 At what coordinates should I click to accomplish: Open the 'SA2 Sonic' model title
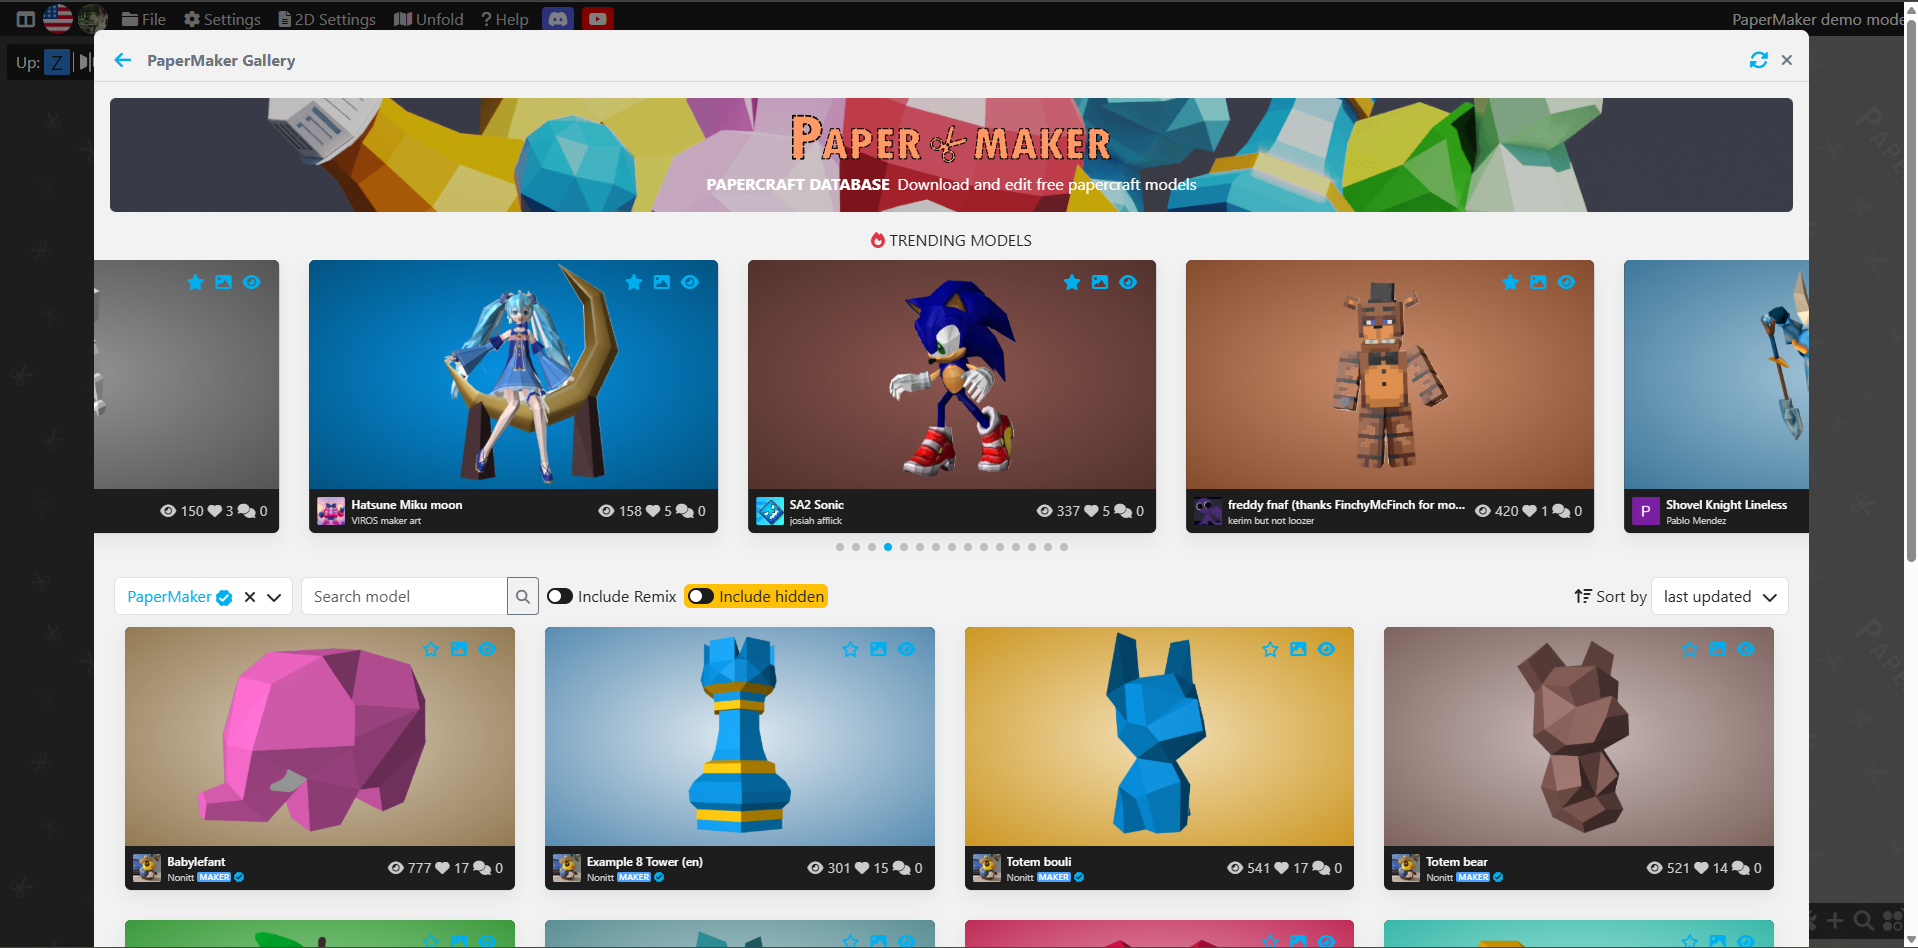[817, 505]
